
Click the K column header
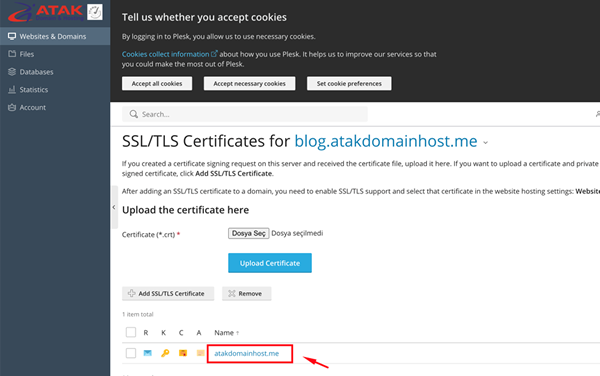[x=164, y=333]
